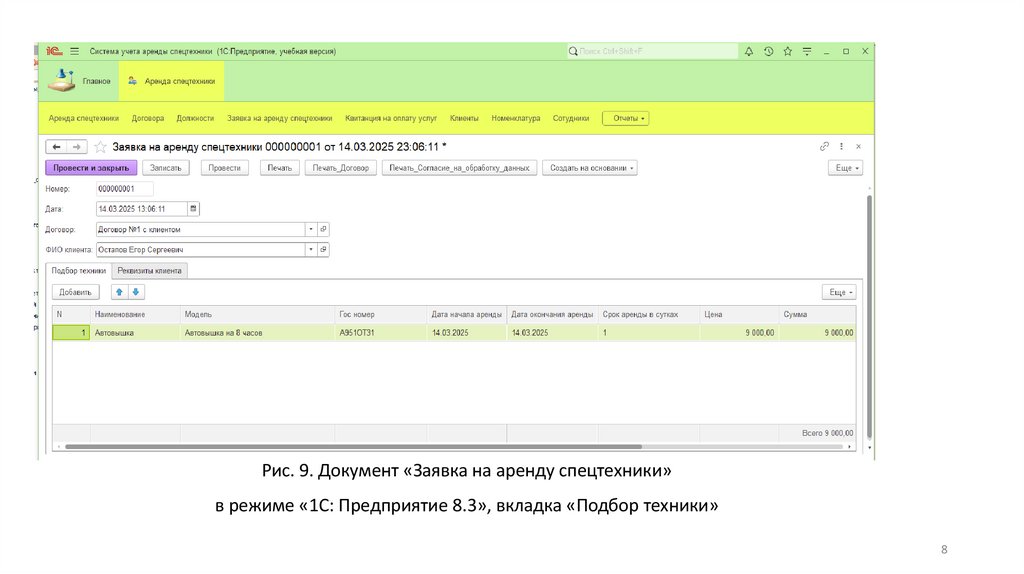This screenshot has width=1024, height=574.
Task: Open the Отчеты dropdown
Action: click(626, 118)
